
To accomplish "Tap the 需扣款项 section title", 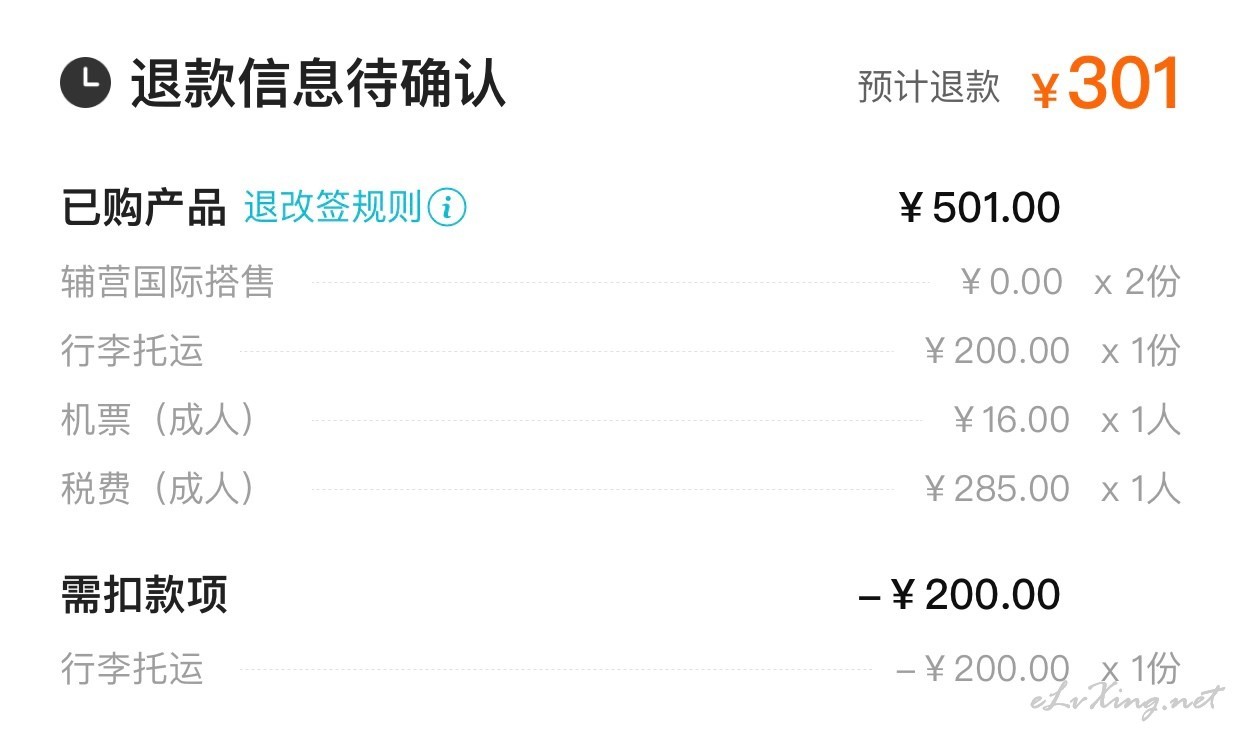I will (144, 595).
